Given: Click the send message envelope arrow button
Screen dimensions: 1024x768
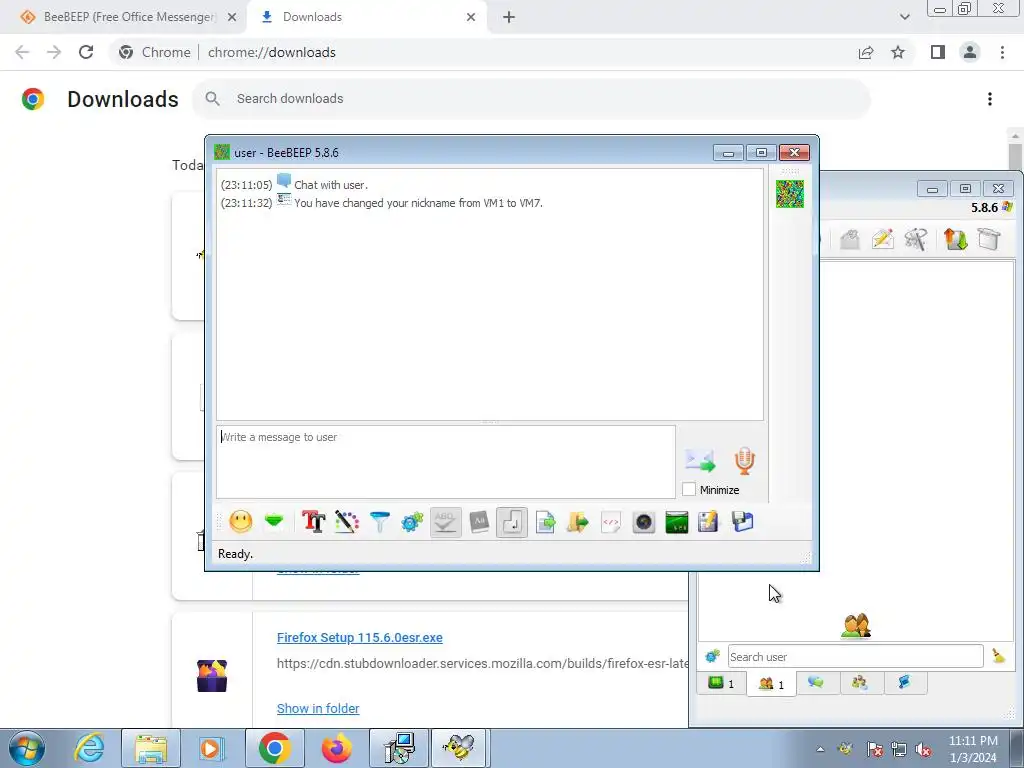Looking at the screenshot, I should point(700,460).
